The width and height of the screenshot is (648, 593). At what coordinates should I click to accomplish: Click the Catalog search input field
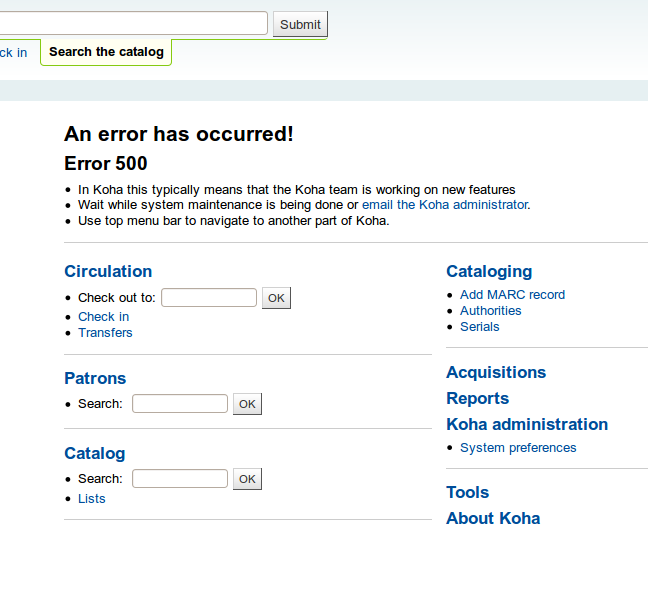[180, 478]
